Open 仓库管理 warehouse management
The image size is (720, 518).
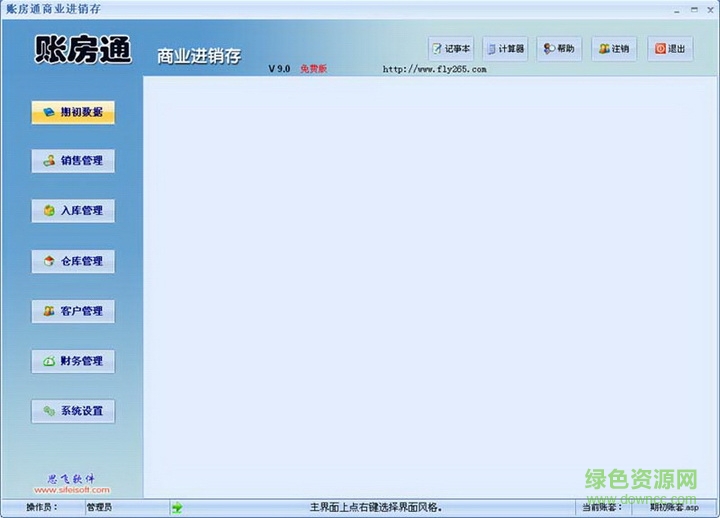[73, 261]
